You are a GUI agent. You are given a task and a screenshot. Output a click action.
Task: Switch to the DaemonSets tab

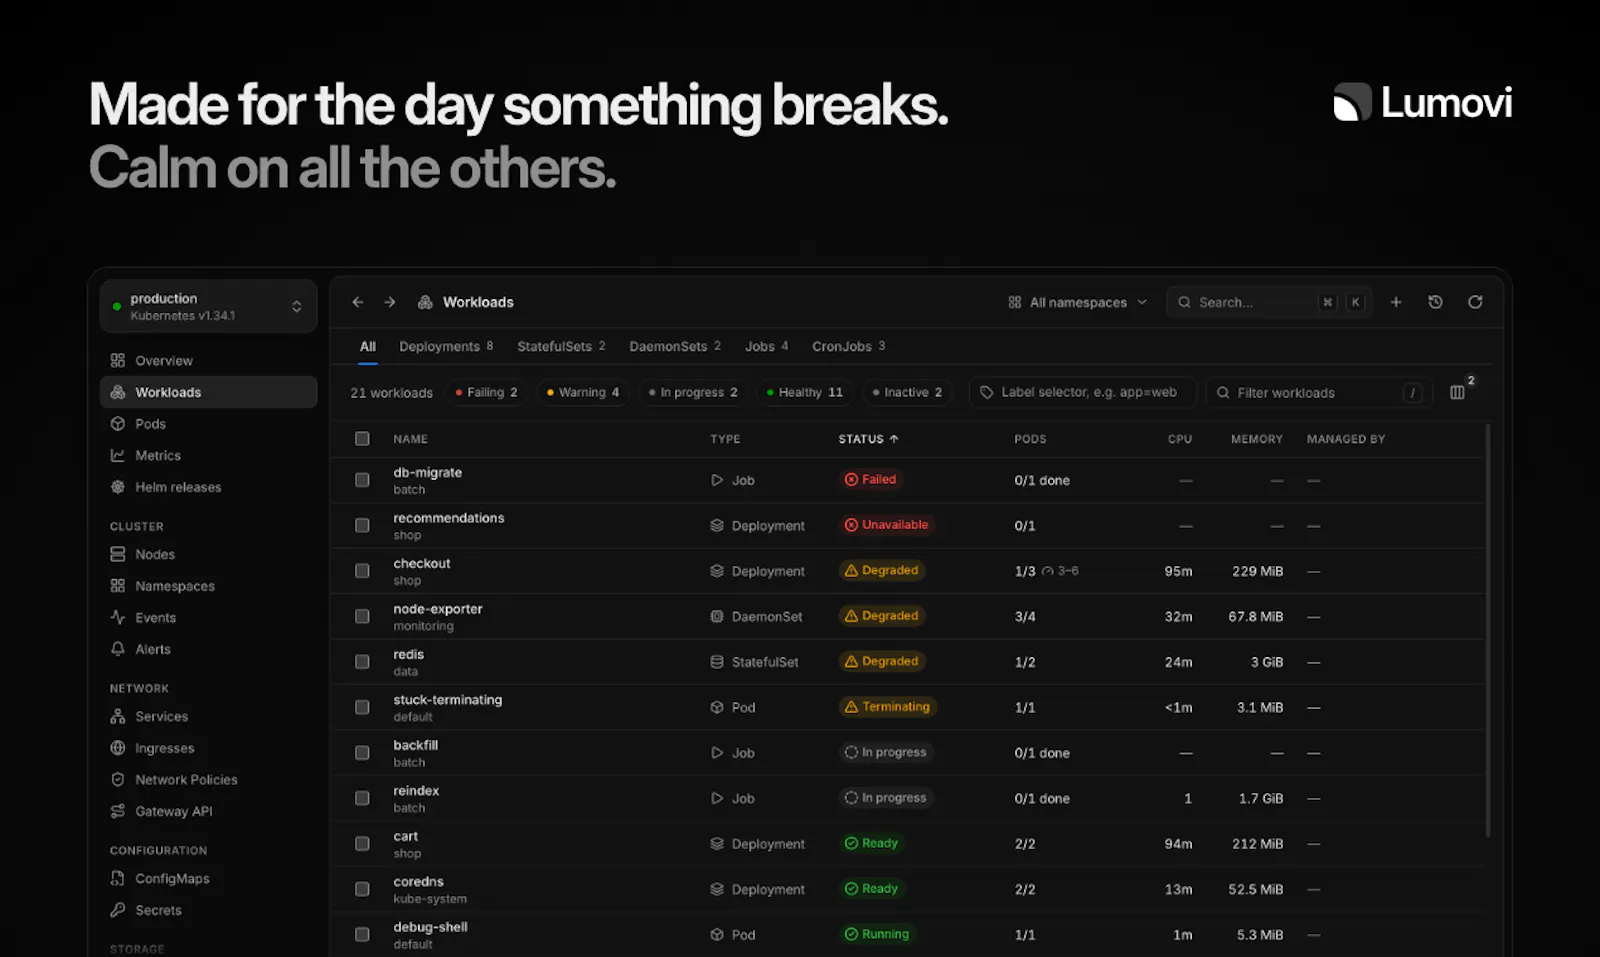click(x=675, y=346)
